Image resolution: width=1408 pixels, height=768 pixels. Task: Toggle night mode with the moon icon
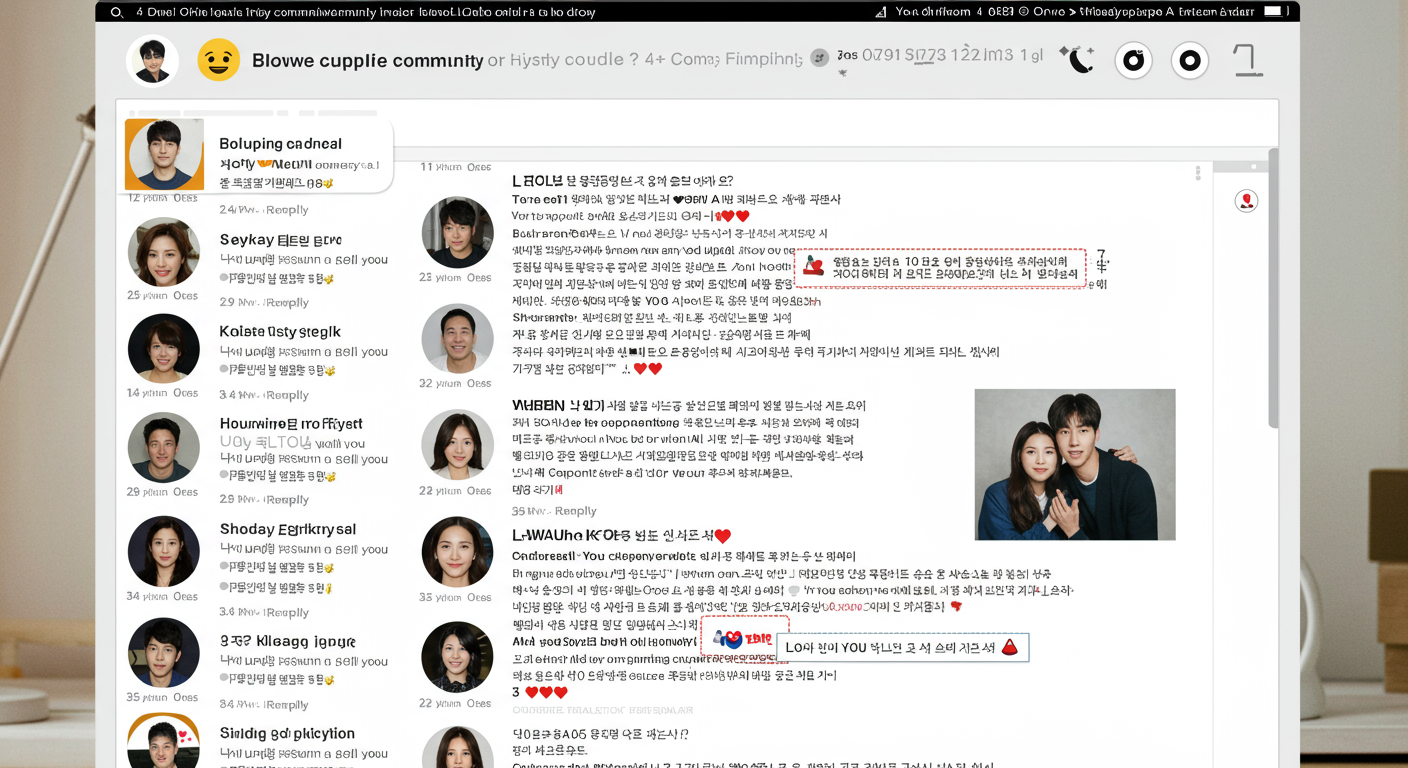(x=1080, y=60)
